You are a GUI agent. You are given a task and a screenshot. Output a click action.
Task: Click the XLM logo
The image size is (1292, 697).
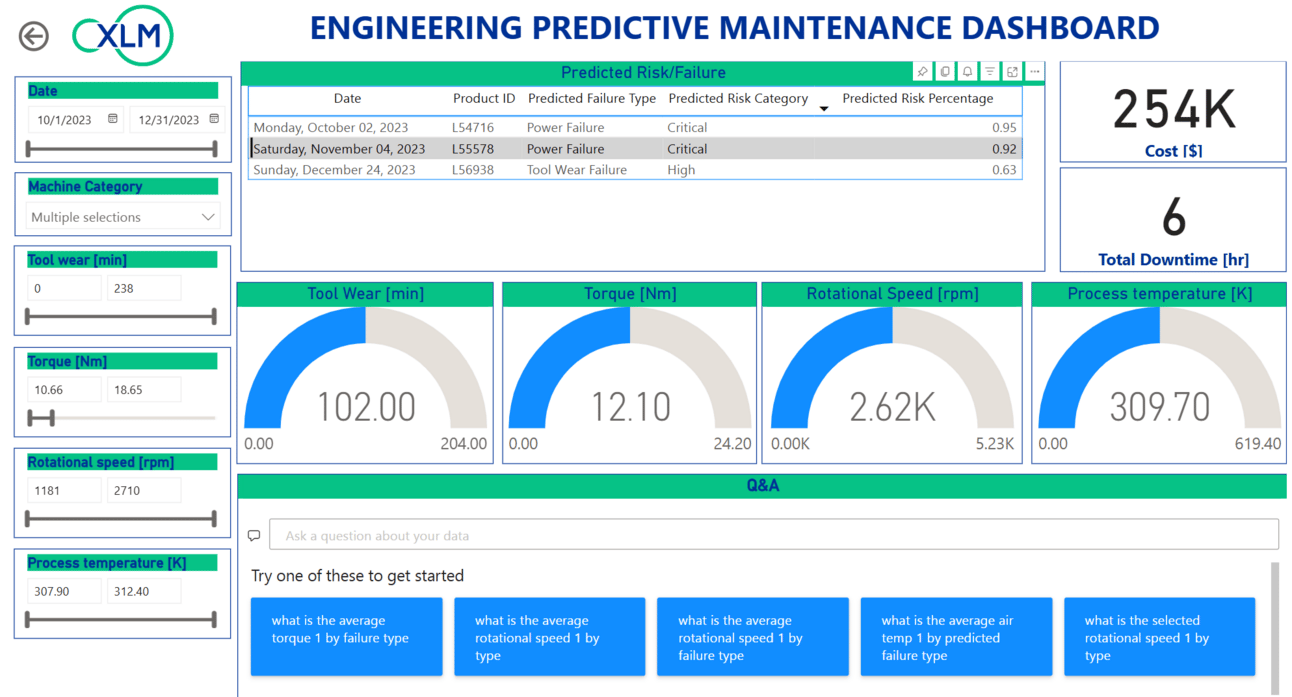pos(123,36)
